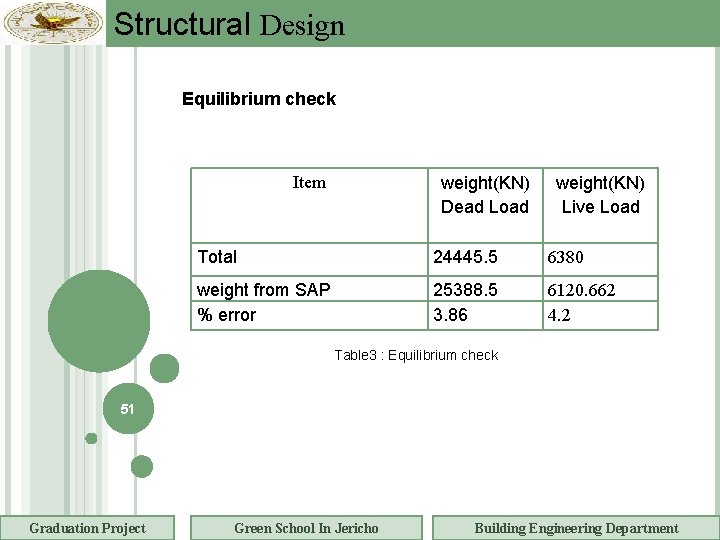Screen dimensions: 720x540
Task: Click the university logo emblem
Action: (x=53, y=22)
